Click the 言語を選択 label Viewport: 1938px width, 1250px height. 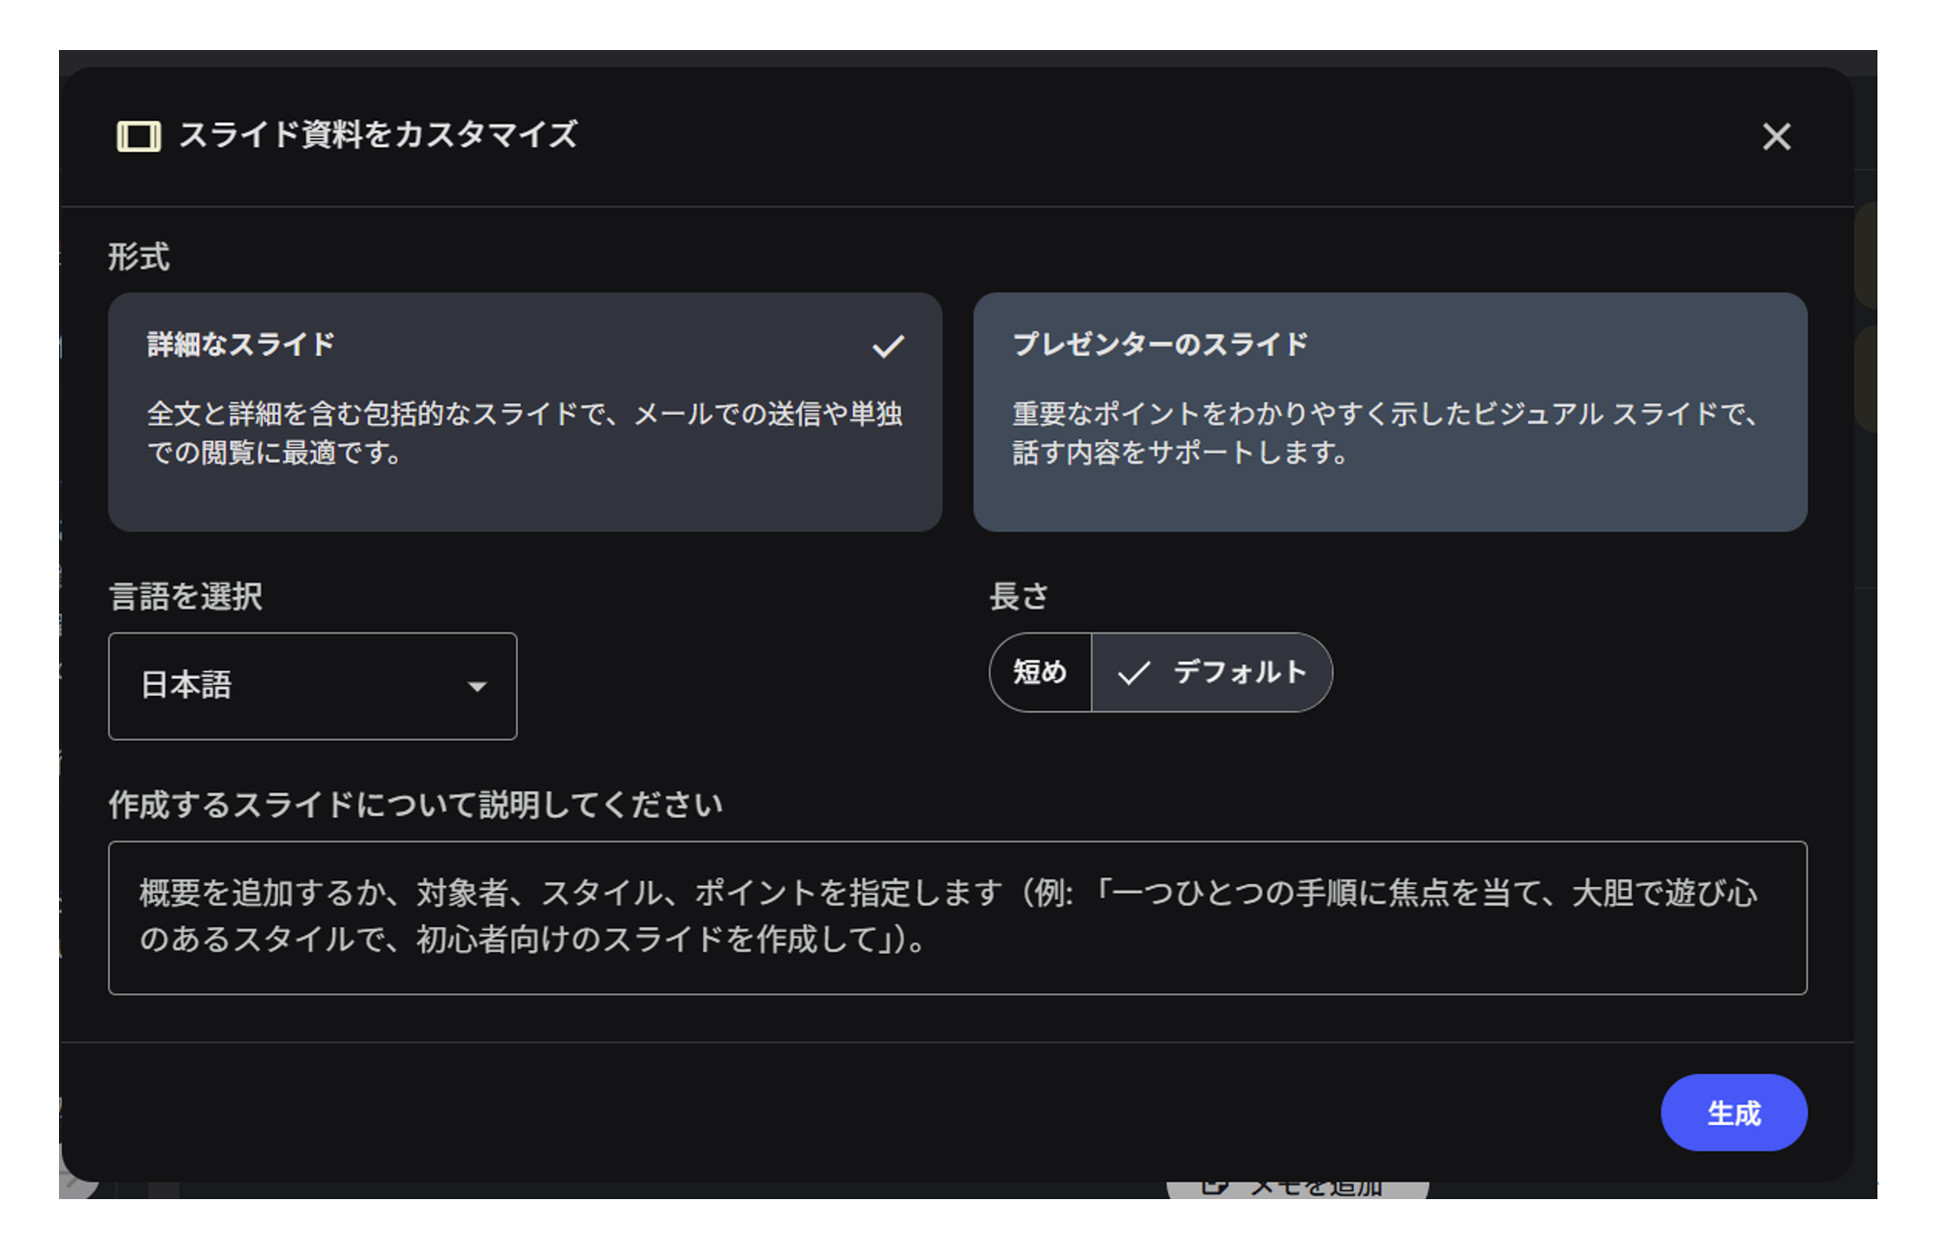click(185, 595)
